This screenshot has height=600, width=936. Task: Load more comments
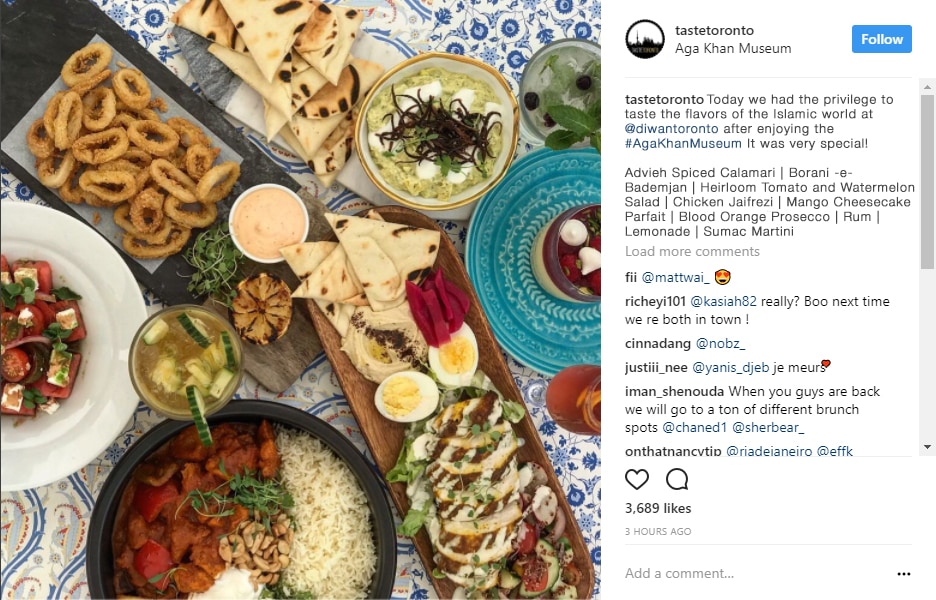click(692, 251)
